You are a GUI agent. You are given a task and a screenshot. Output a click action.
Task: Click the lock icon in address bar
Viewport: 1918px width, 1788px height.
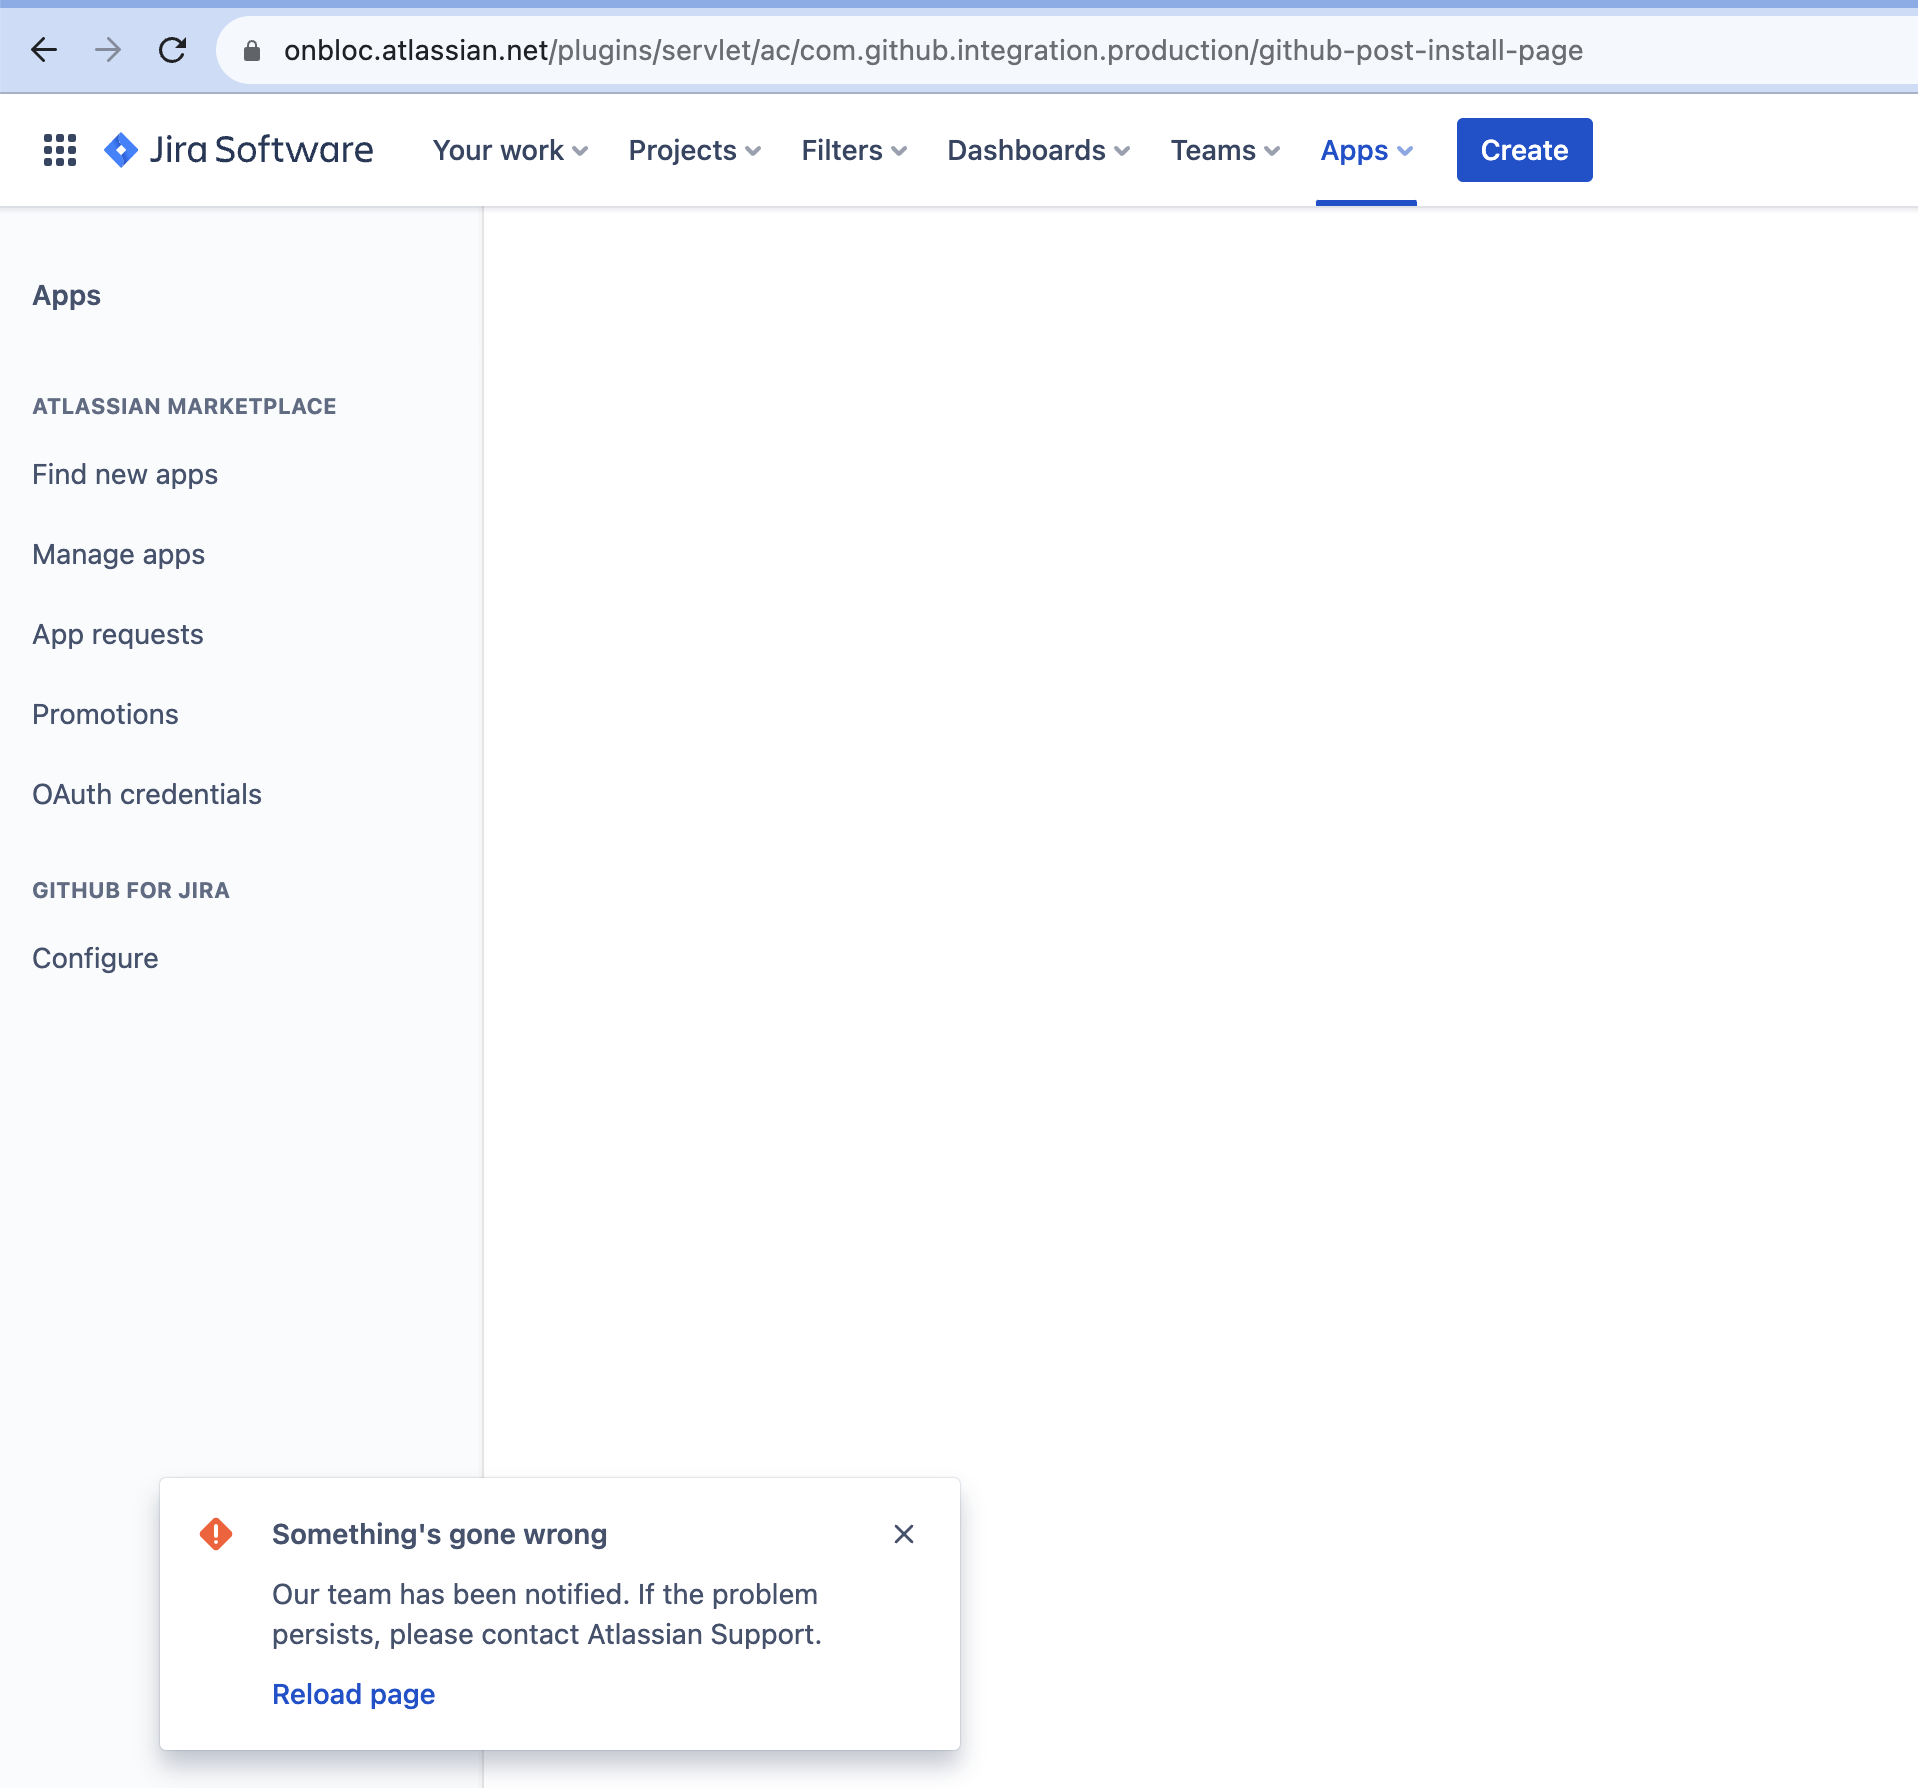pos(252,50)
